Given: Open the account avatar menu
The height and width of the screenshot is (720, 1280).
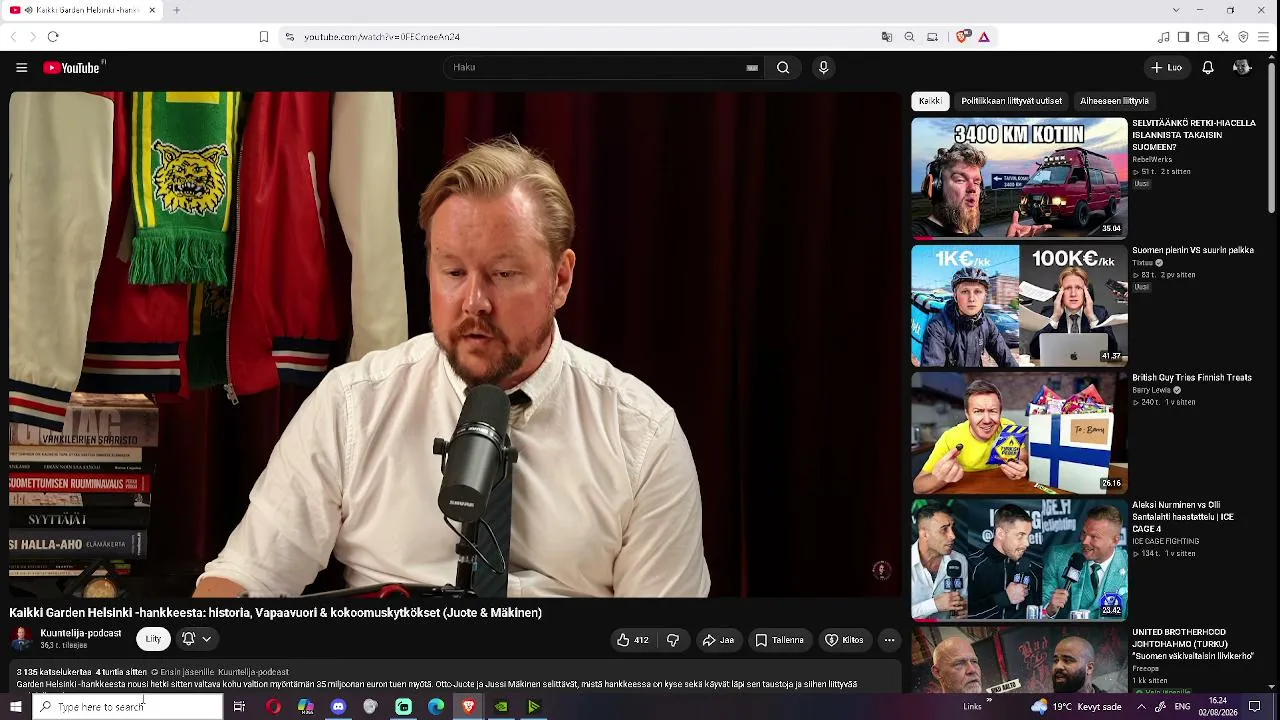Looking at the screenshot, I should [1242, 68].
